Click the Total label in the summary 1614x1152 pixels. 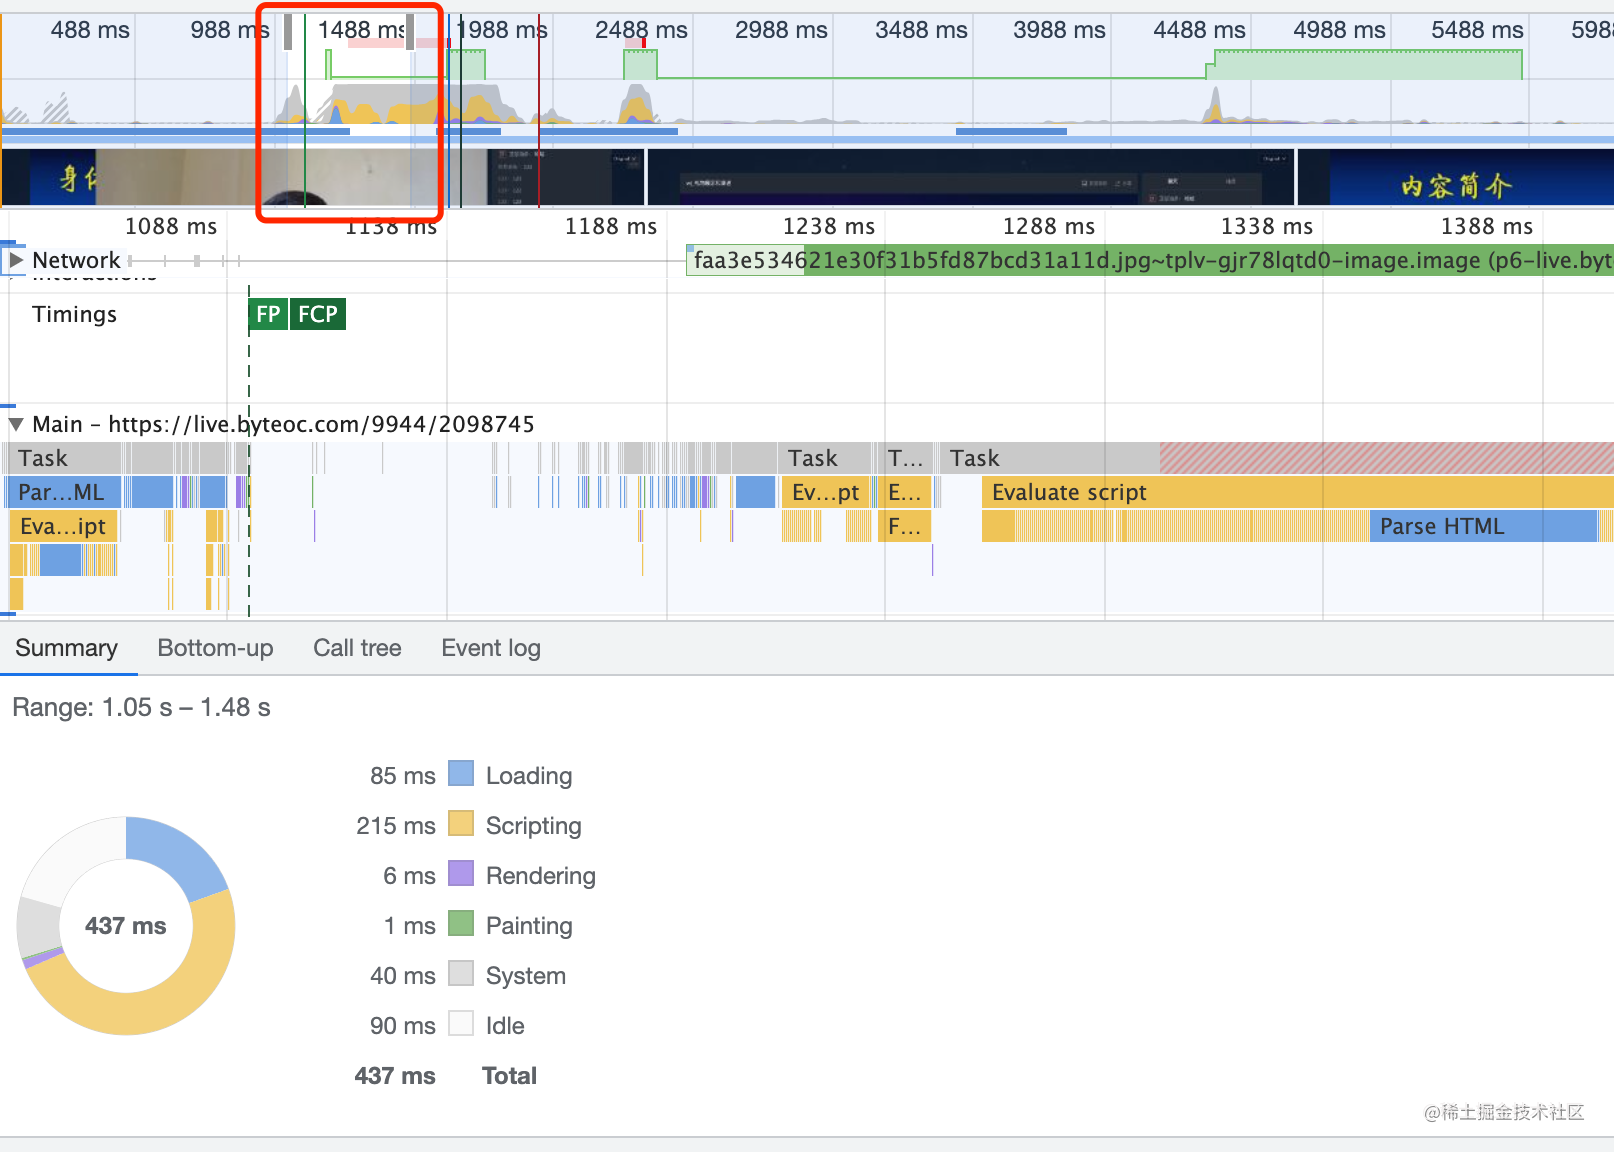point(509,1076)
